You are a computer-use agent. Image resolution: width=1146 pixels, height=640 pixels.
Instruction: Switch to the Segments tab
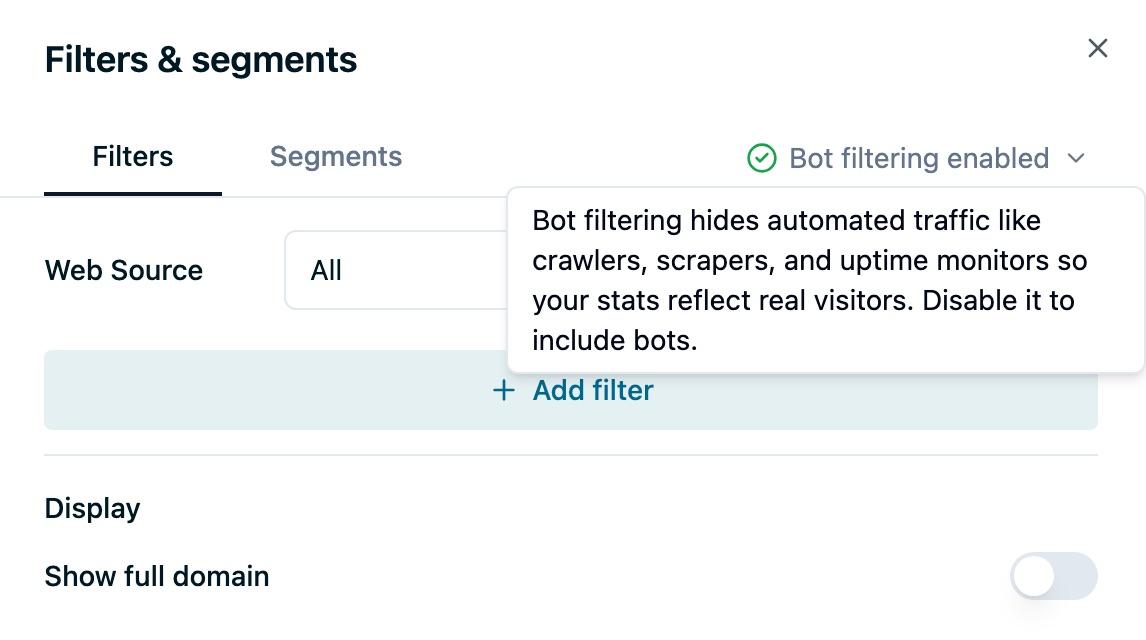pyautogui.click(x=335, y=156)
